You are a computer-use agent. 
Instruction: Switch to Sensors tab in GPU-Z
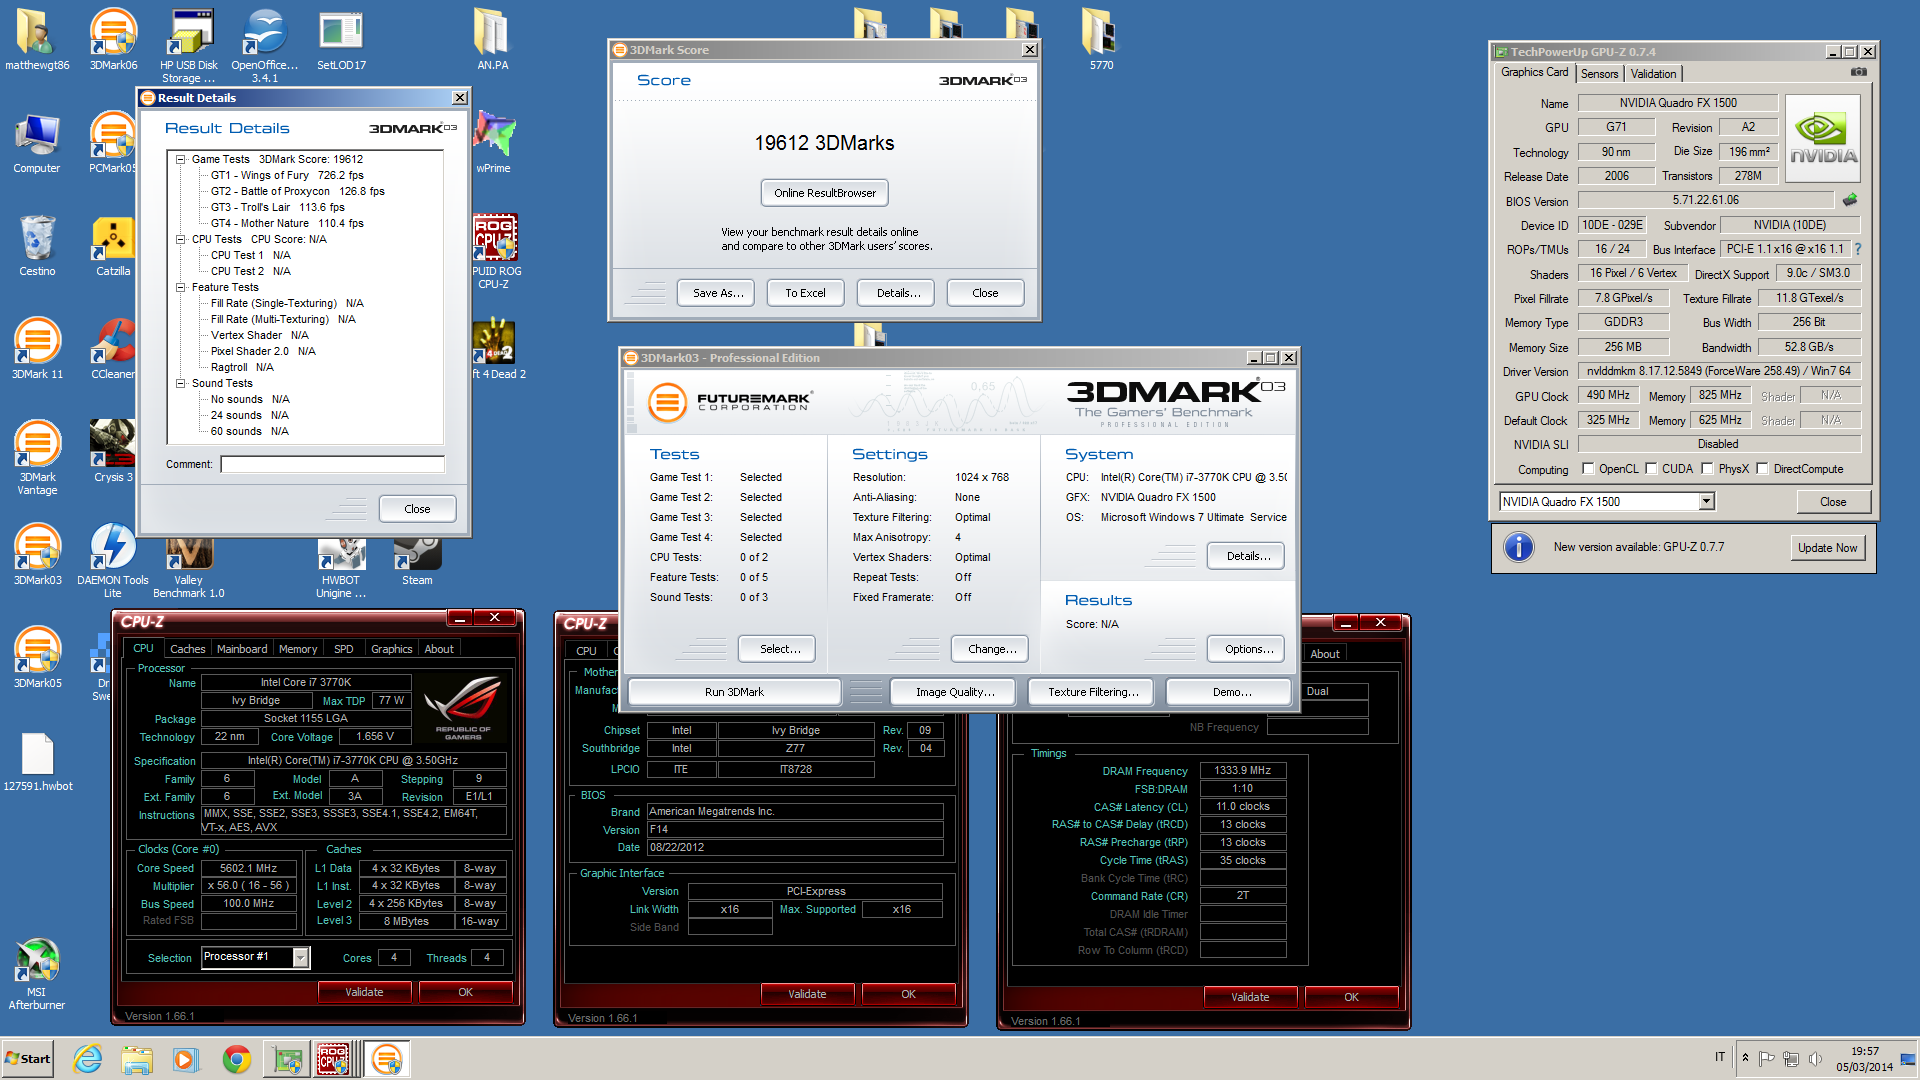point(1599,74)
